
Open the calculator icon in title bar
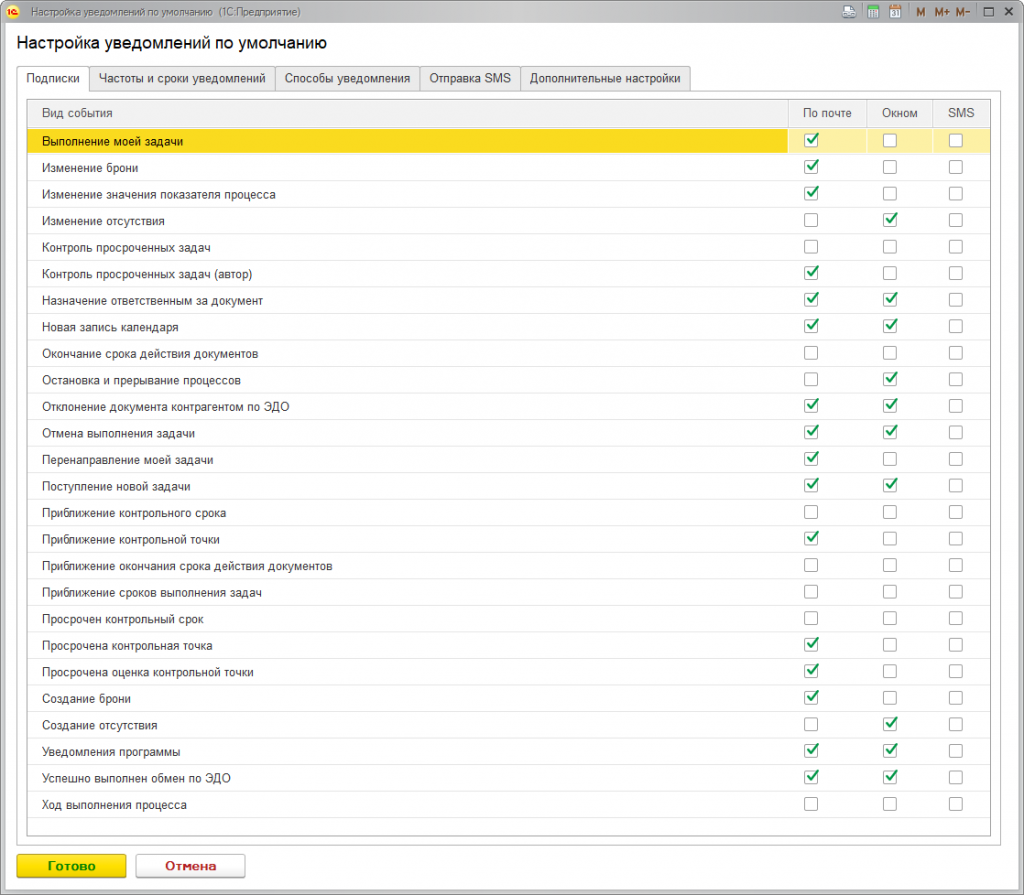pos(873,12)
